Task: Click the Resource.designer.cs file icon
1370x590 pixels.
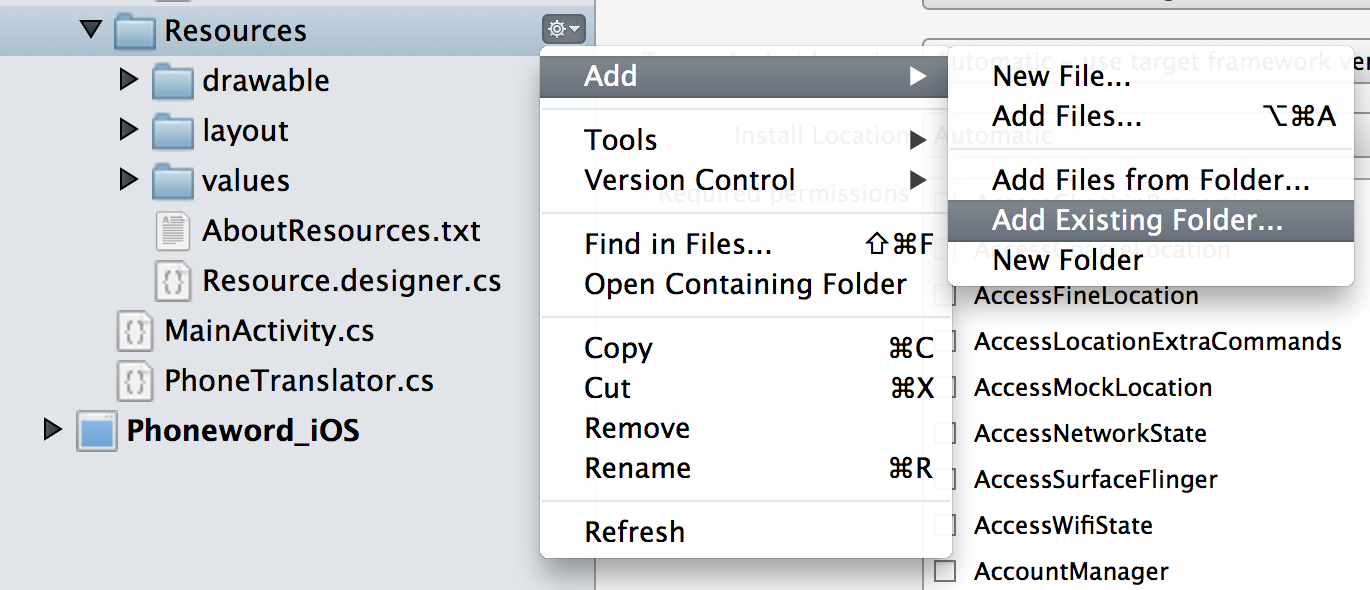Action: (x=173, y=281)
